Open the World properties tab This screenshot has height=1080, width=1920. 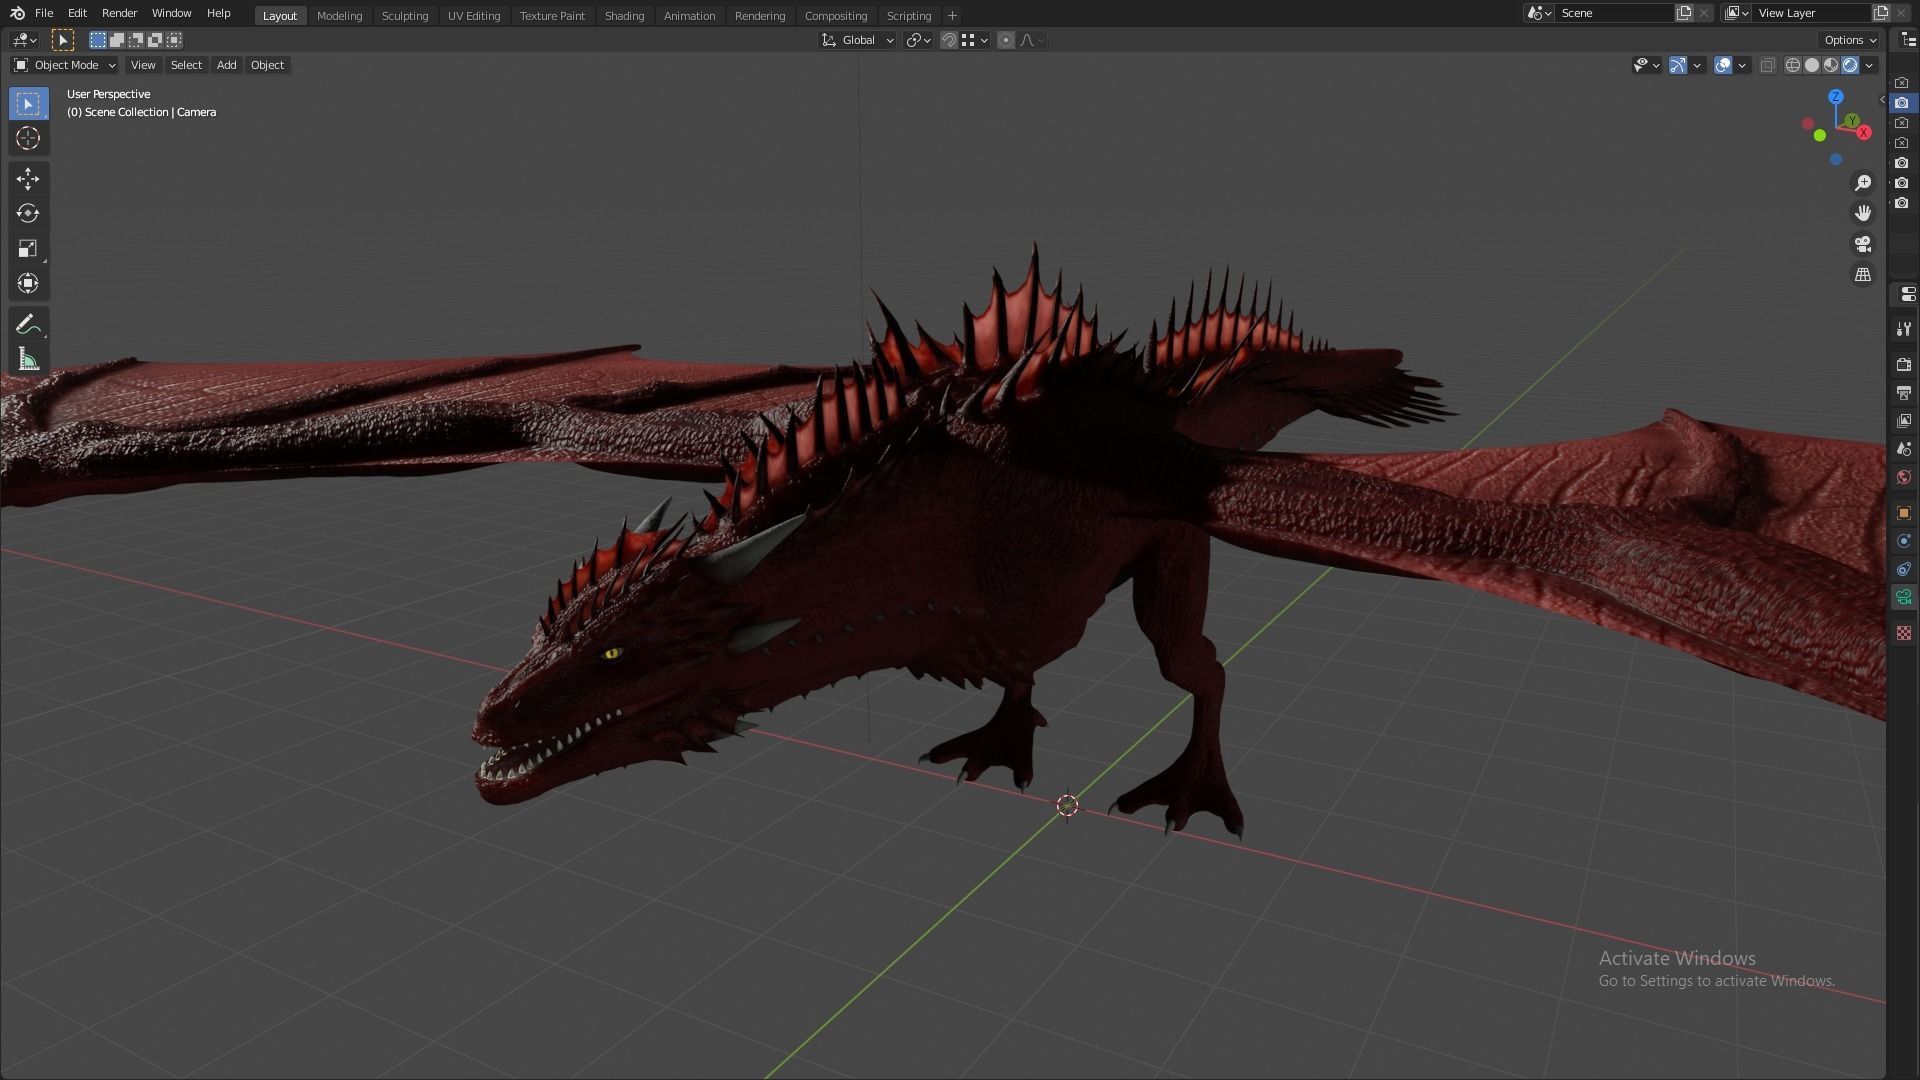[x=1904, y=477]
